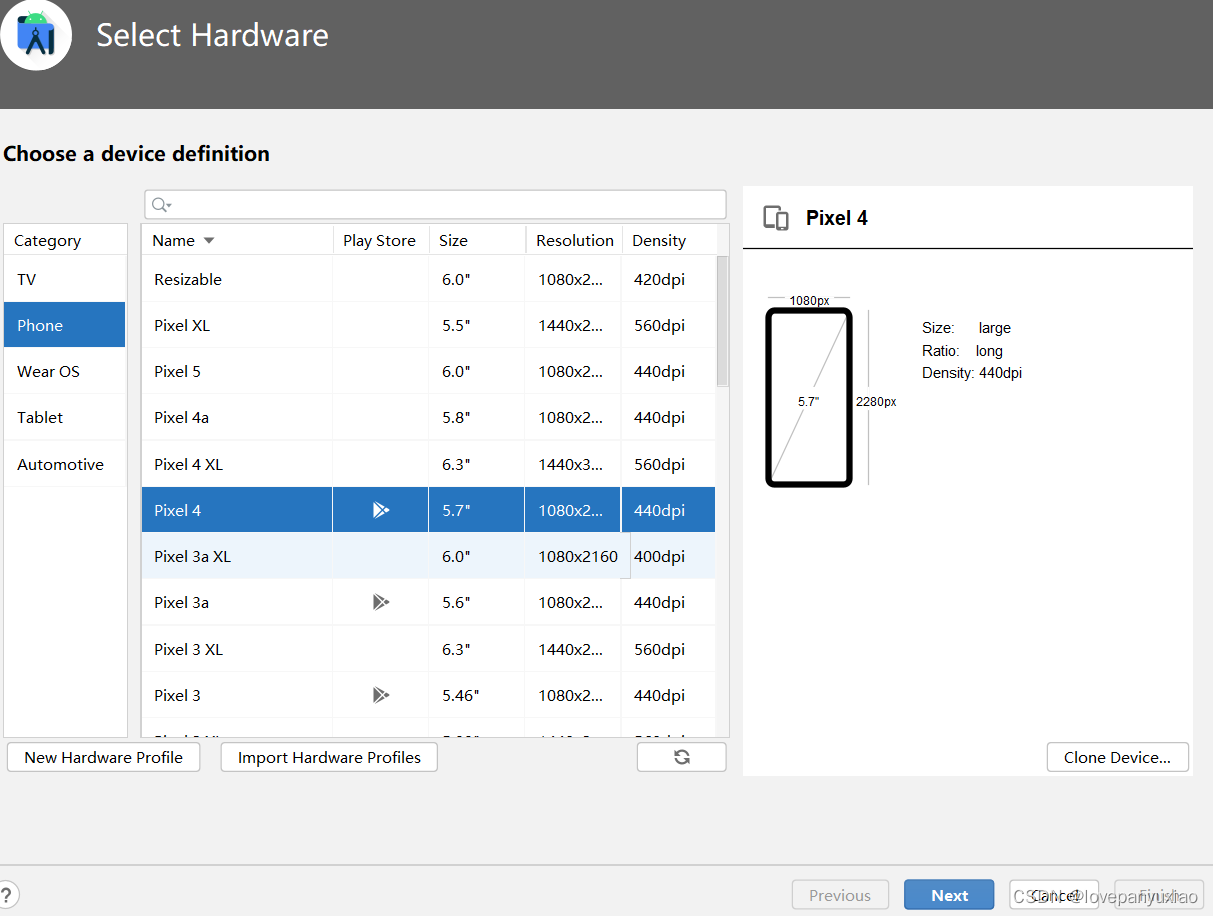Image resolution: width=1213 pixels, height=916 pixels.
Task: Click the Category list header
Action: 66,240
